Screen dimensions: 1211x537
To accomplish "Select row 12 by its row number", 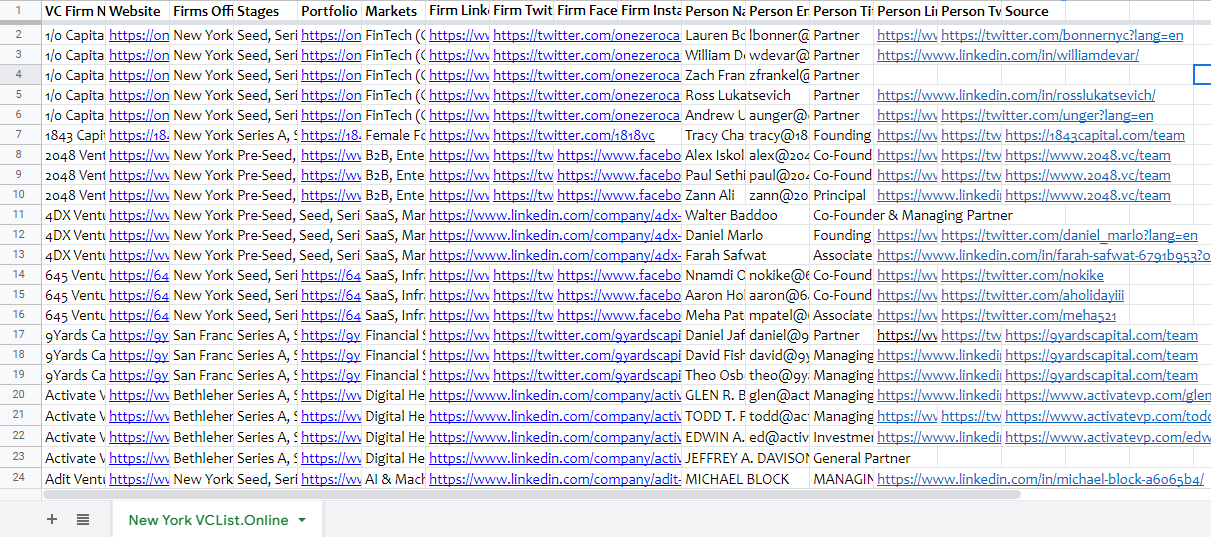I will coord(20,235).
